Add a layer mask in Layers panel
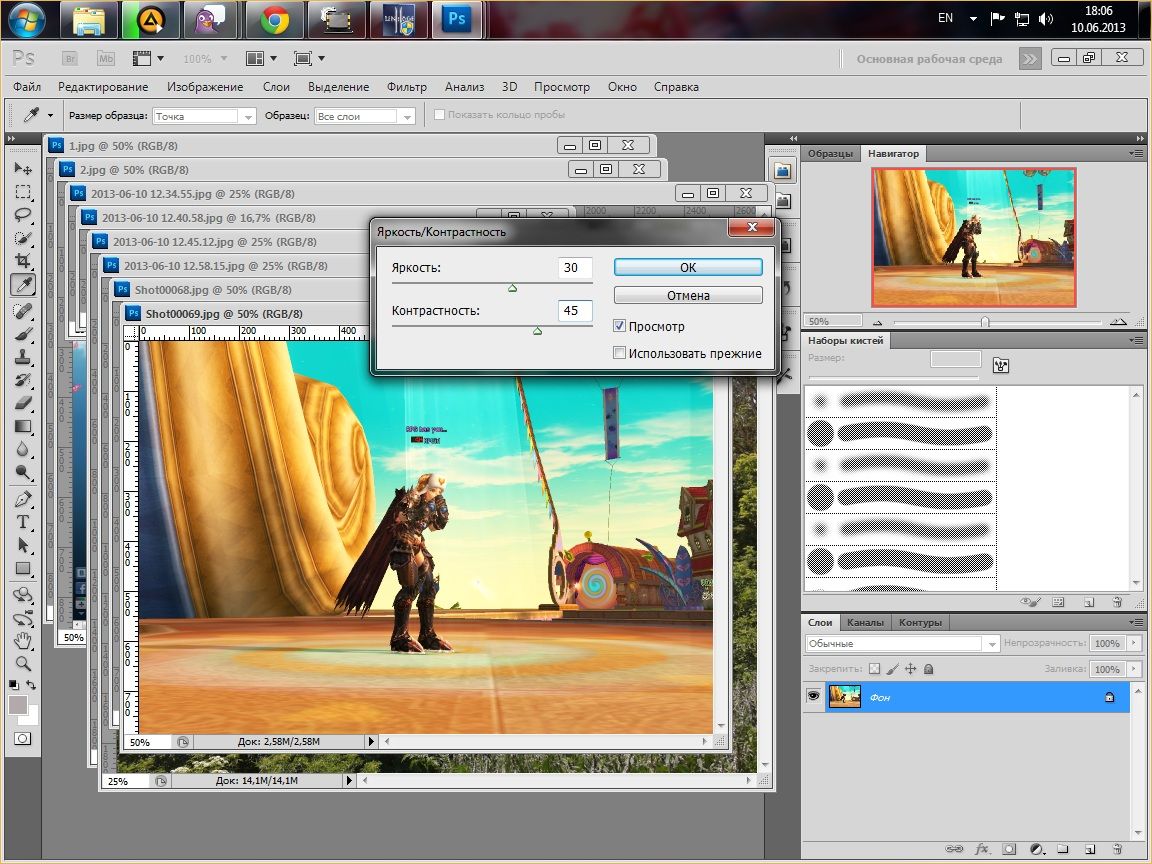 coord(1009,849)
